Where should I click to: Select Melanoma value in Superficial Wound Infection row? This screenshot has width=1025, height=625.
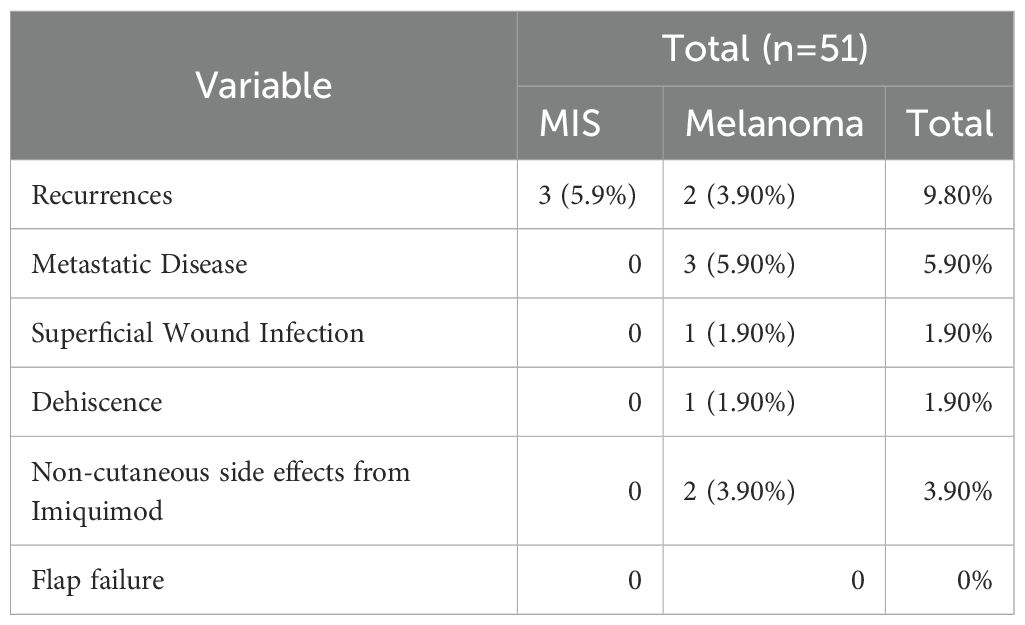click(x=740, y=333)
